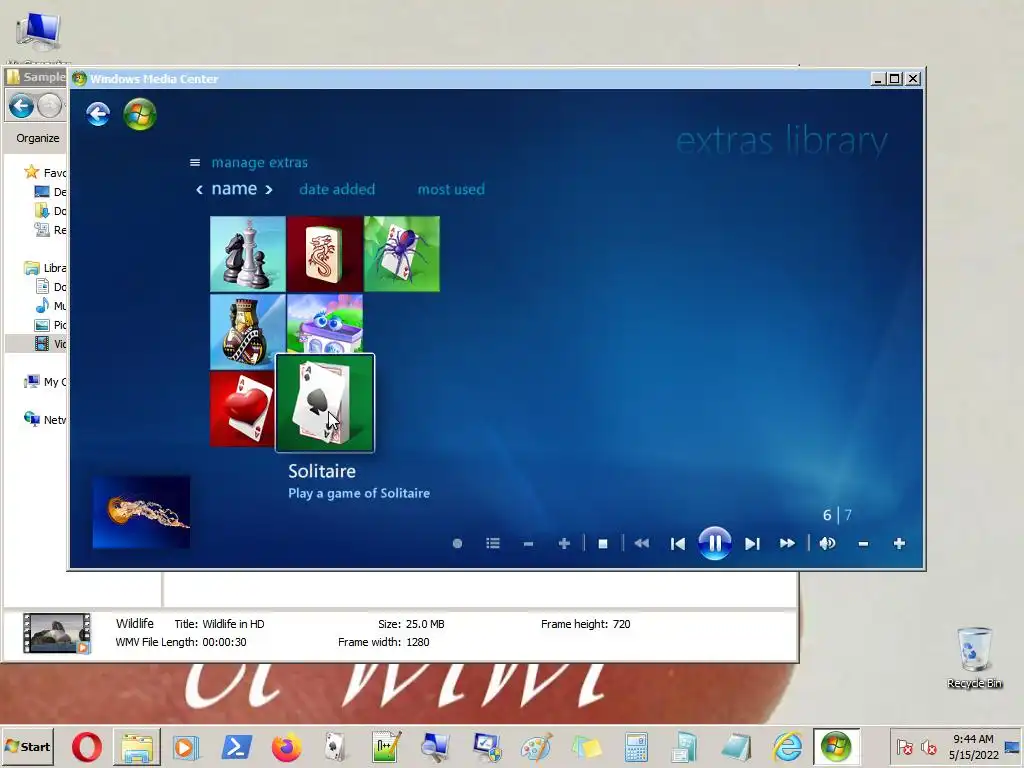The image size is (1024, 768).
Task: Open Paint from the taskbar
Action: tap(536, 747)
